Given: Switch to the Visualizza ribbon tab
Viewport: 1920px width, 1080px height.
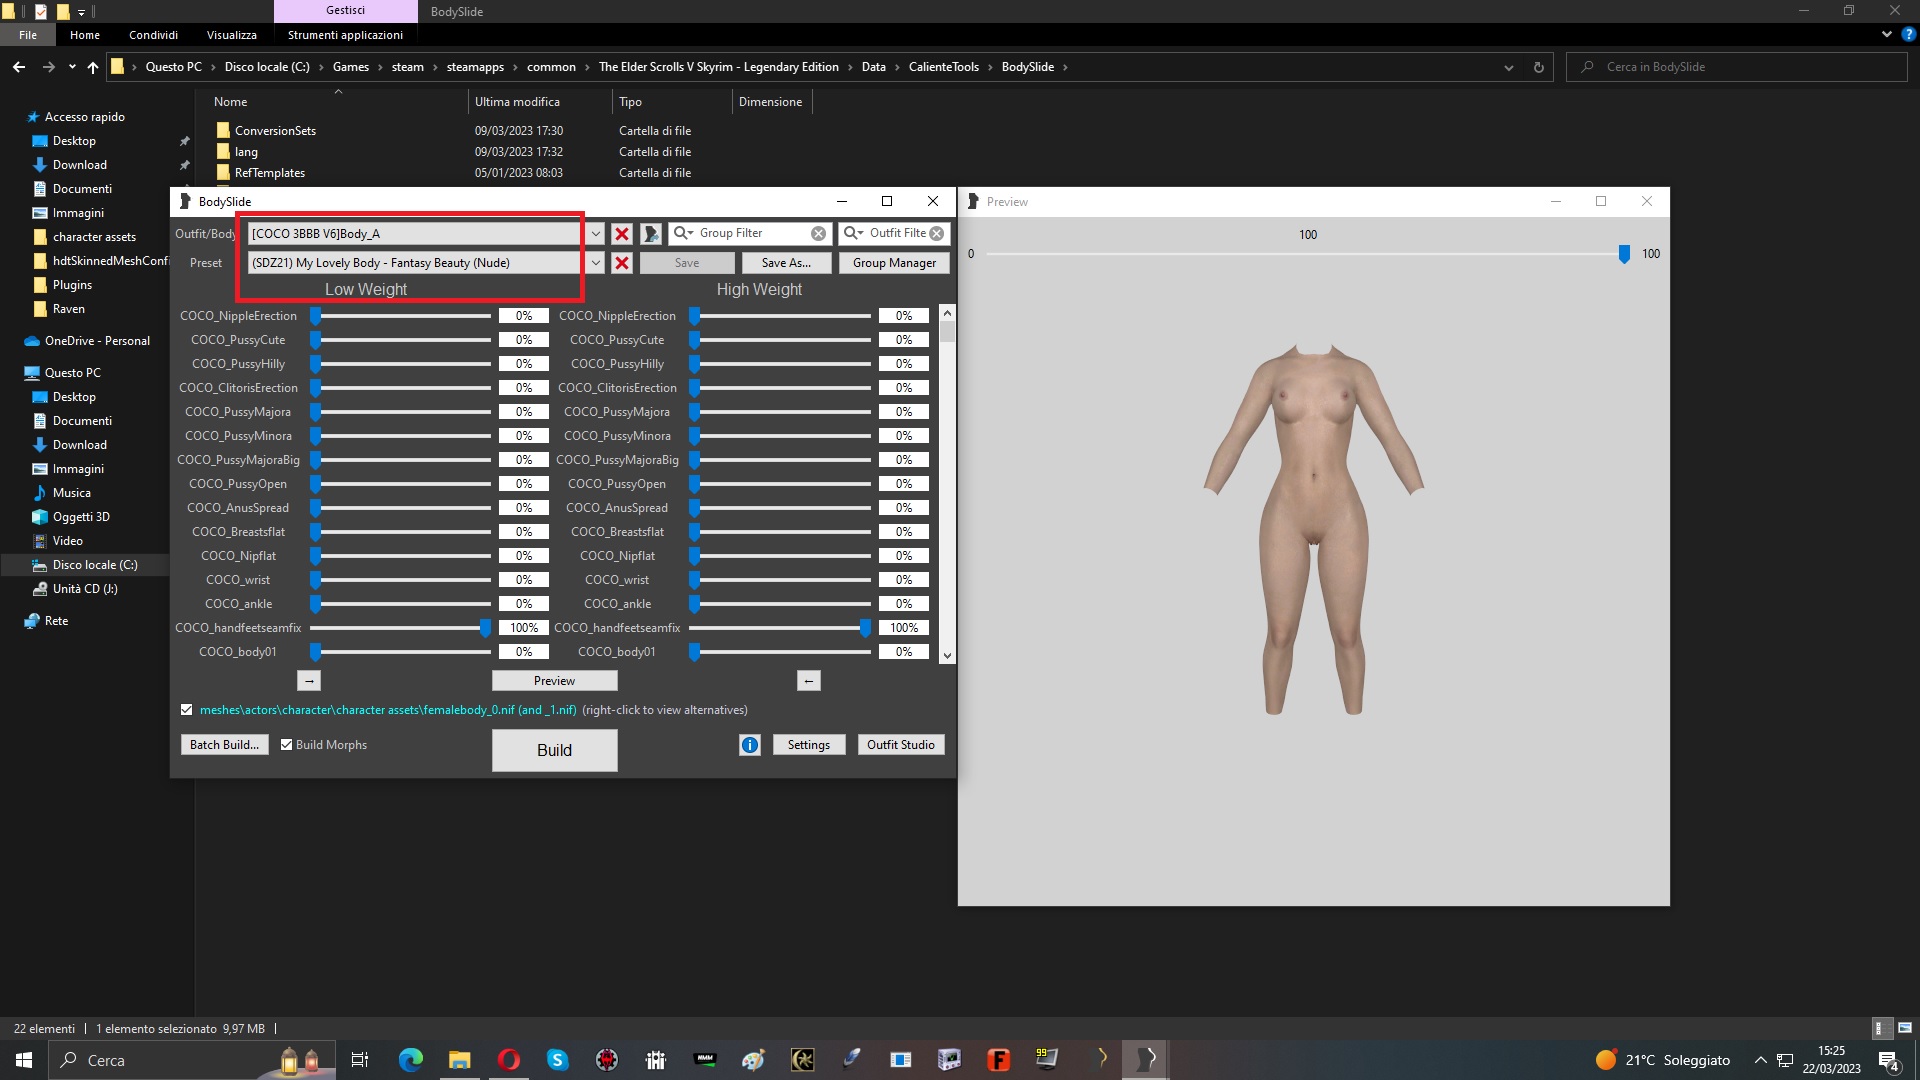Looking at the screenshot, I should (x=232, y=35).
